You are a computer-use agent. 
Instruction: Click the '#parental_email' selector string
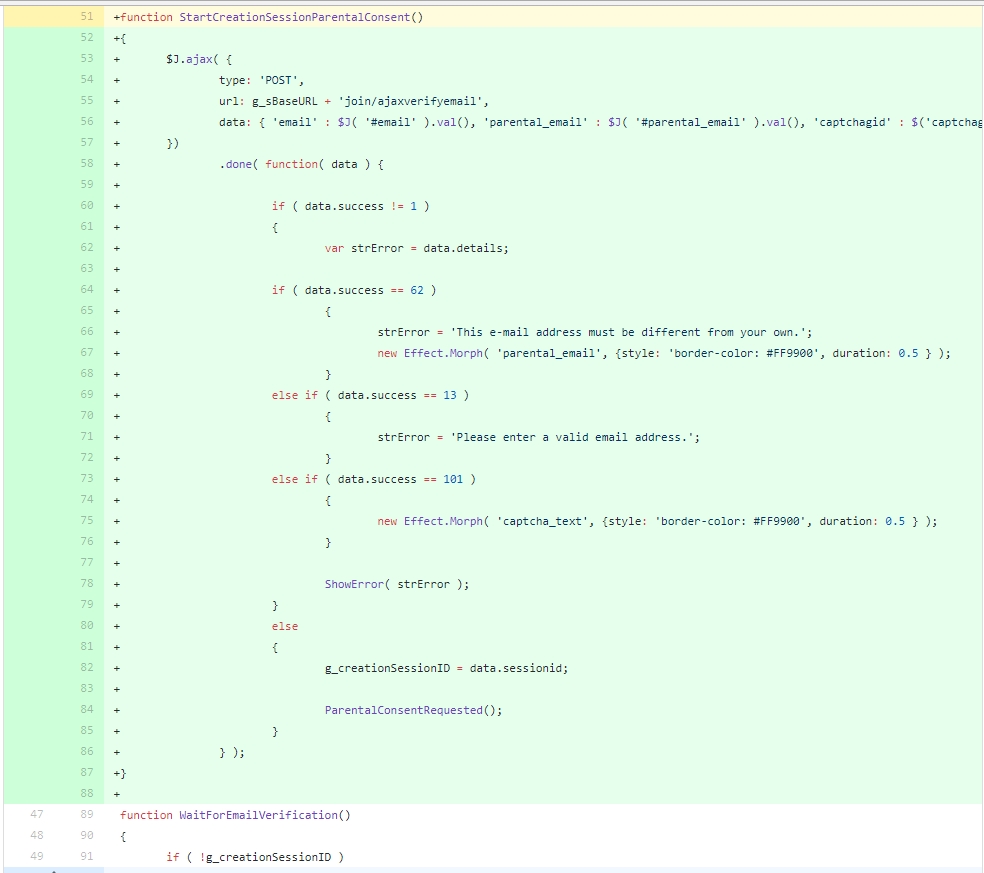[690, 122]
